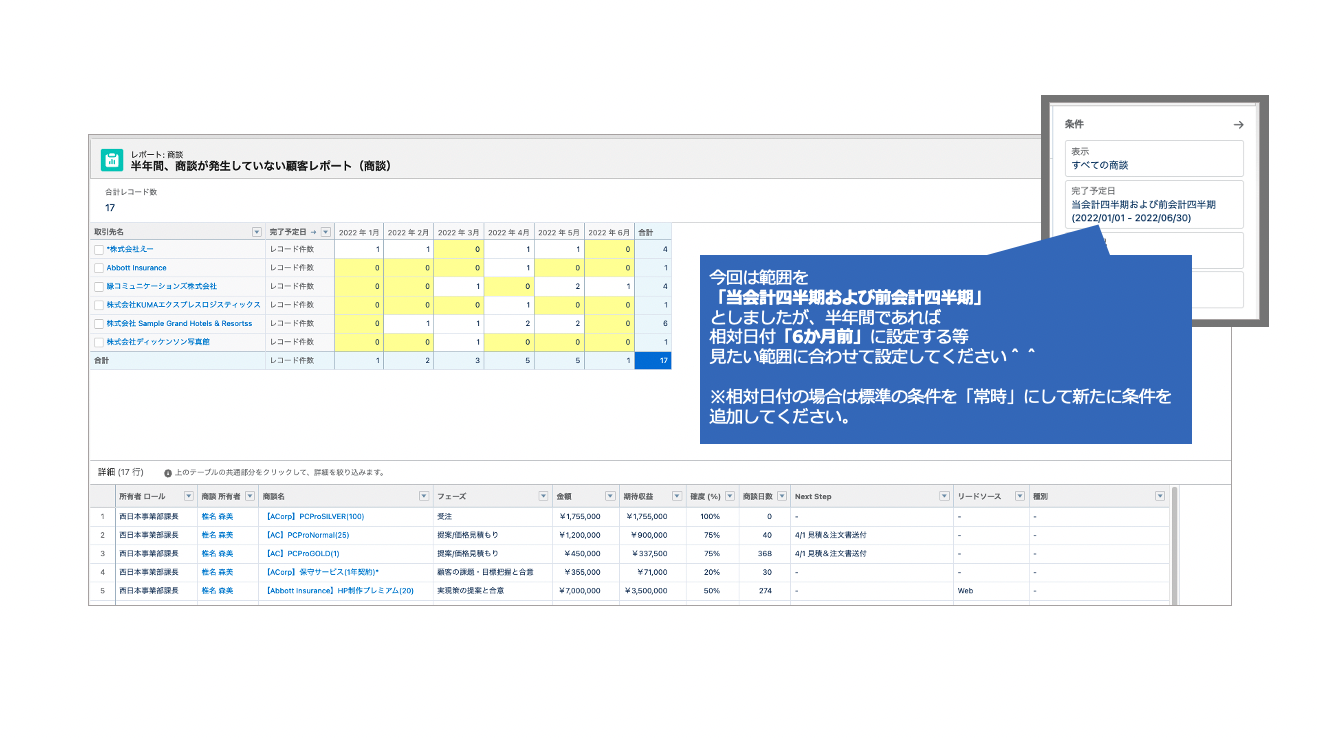
Task: Open owner 椎名 森美 in the Abbott Insurance detail row
Action: click(217, 591)
